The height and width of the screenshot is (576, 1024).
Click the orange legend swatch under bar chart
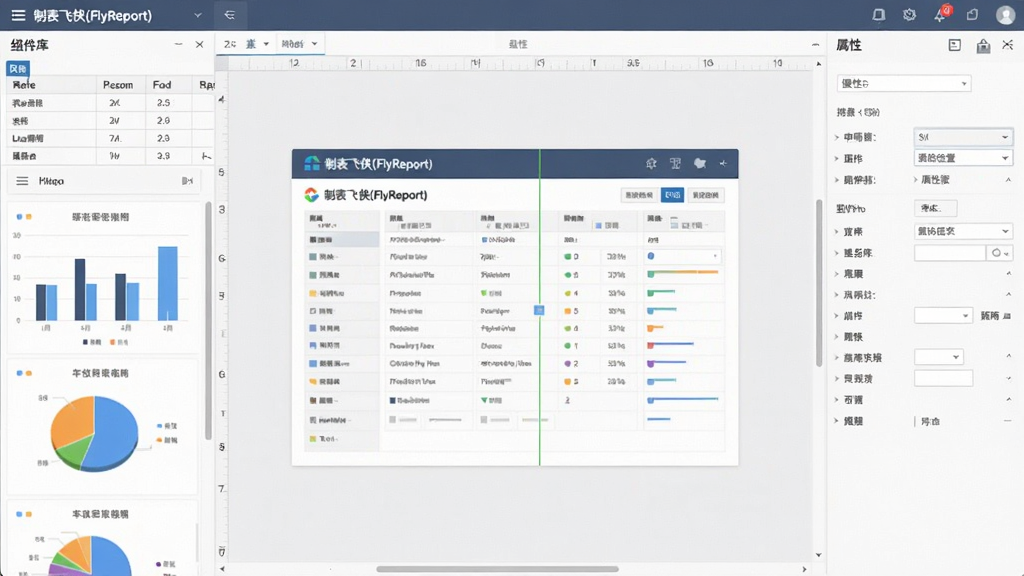click(112, 342)
